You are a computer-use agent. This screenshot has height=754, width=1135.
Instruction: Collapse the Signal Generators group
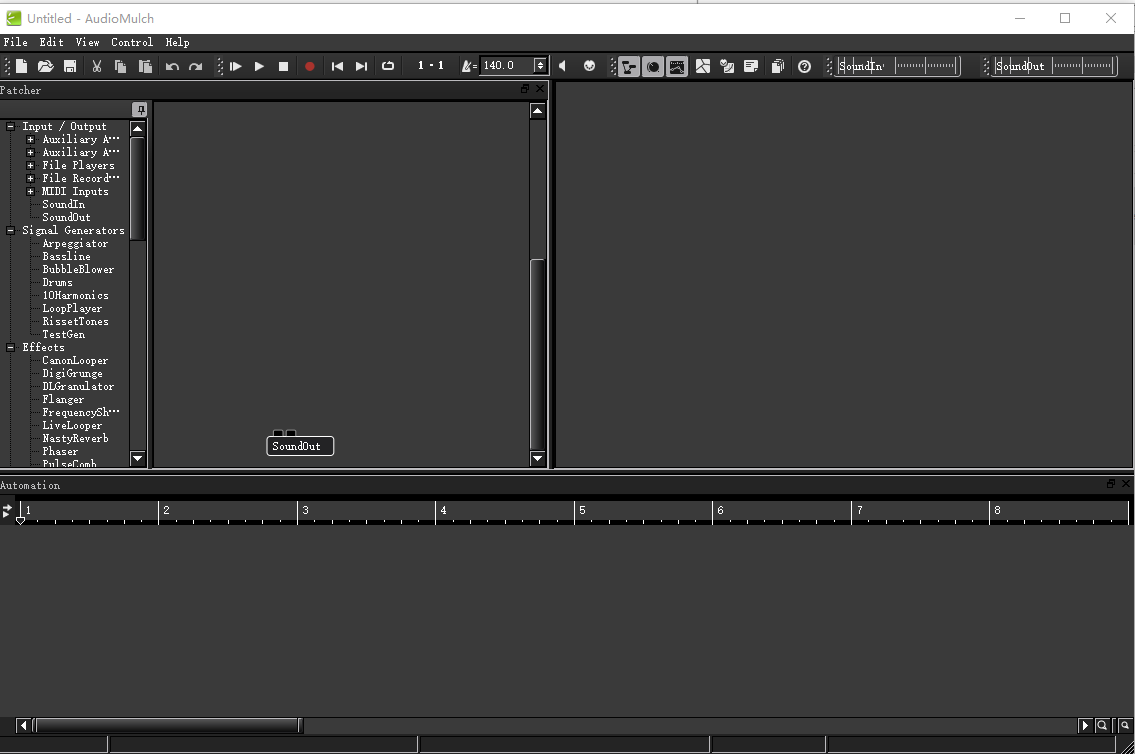(x=11, y=230)
